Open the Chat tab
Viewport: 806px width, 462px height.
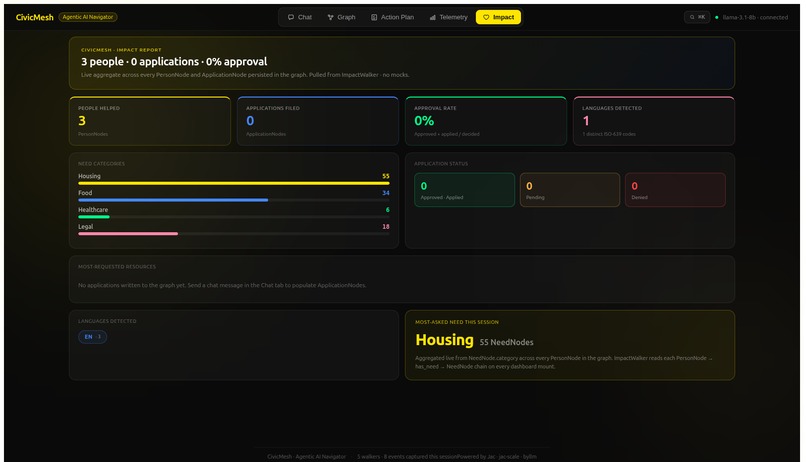[x=300, y=17]
